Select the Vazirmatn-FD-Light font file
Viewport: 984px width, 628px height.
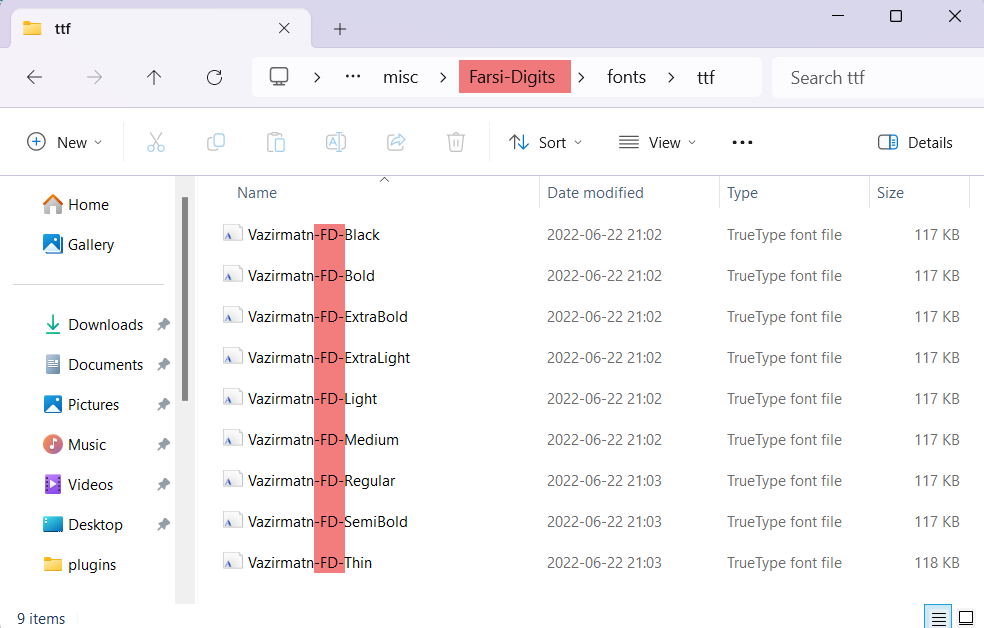[312, 398]
